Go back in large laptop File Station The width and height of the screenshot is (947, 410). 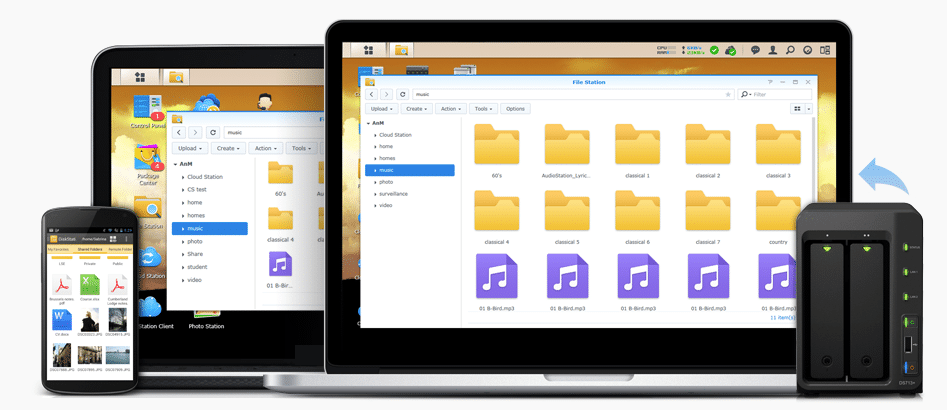pyautogui.click(x=372, y=94)
